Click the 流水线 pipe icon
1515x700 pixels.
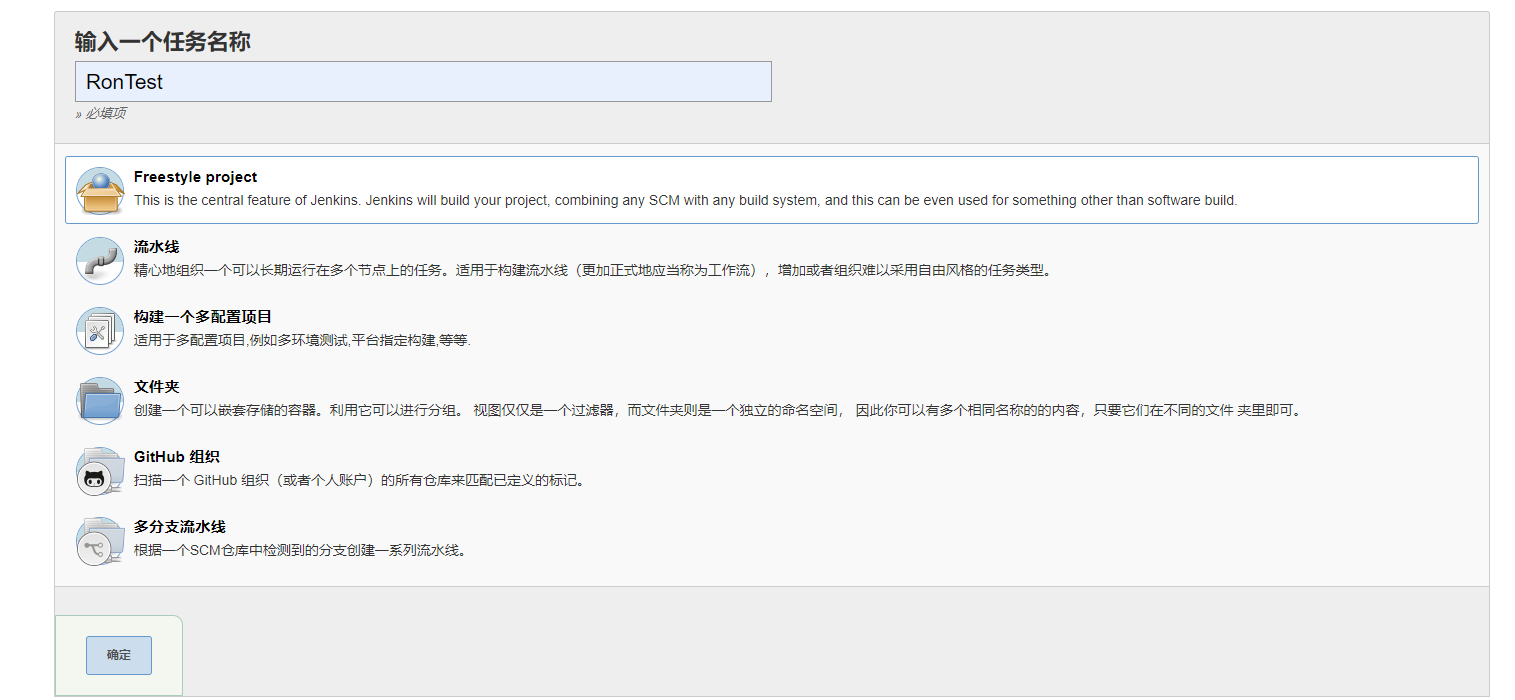tap(100, 260)
